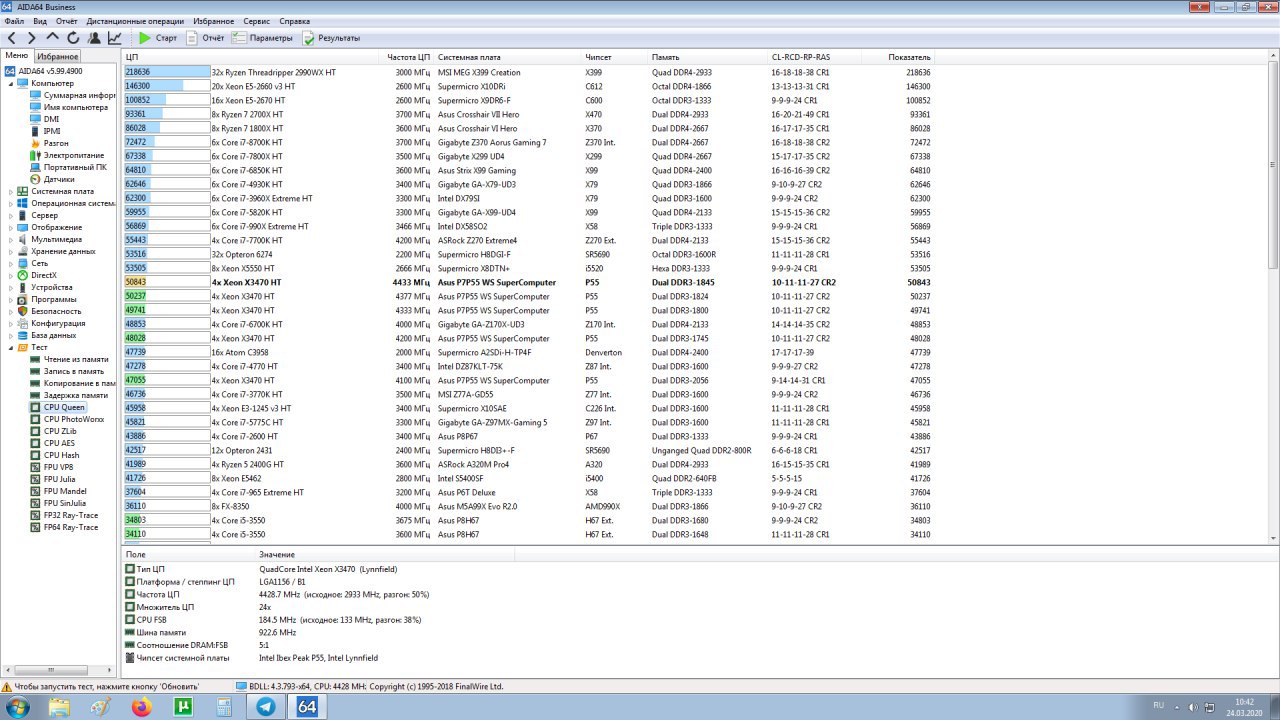
Task: Open Calculator from the taskbar
Action: tap(225, 707)
